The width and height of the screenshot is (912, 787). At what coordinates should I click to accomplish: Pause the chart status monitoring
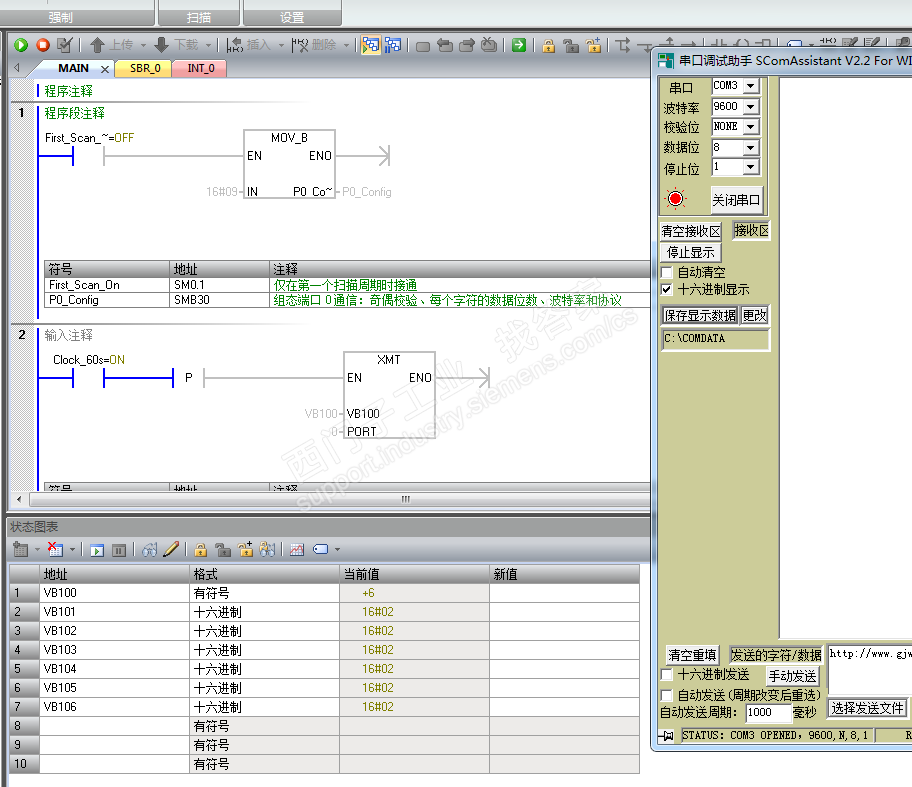119,550
